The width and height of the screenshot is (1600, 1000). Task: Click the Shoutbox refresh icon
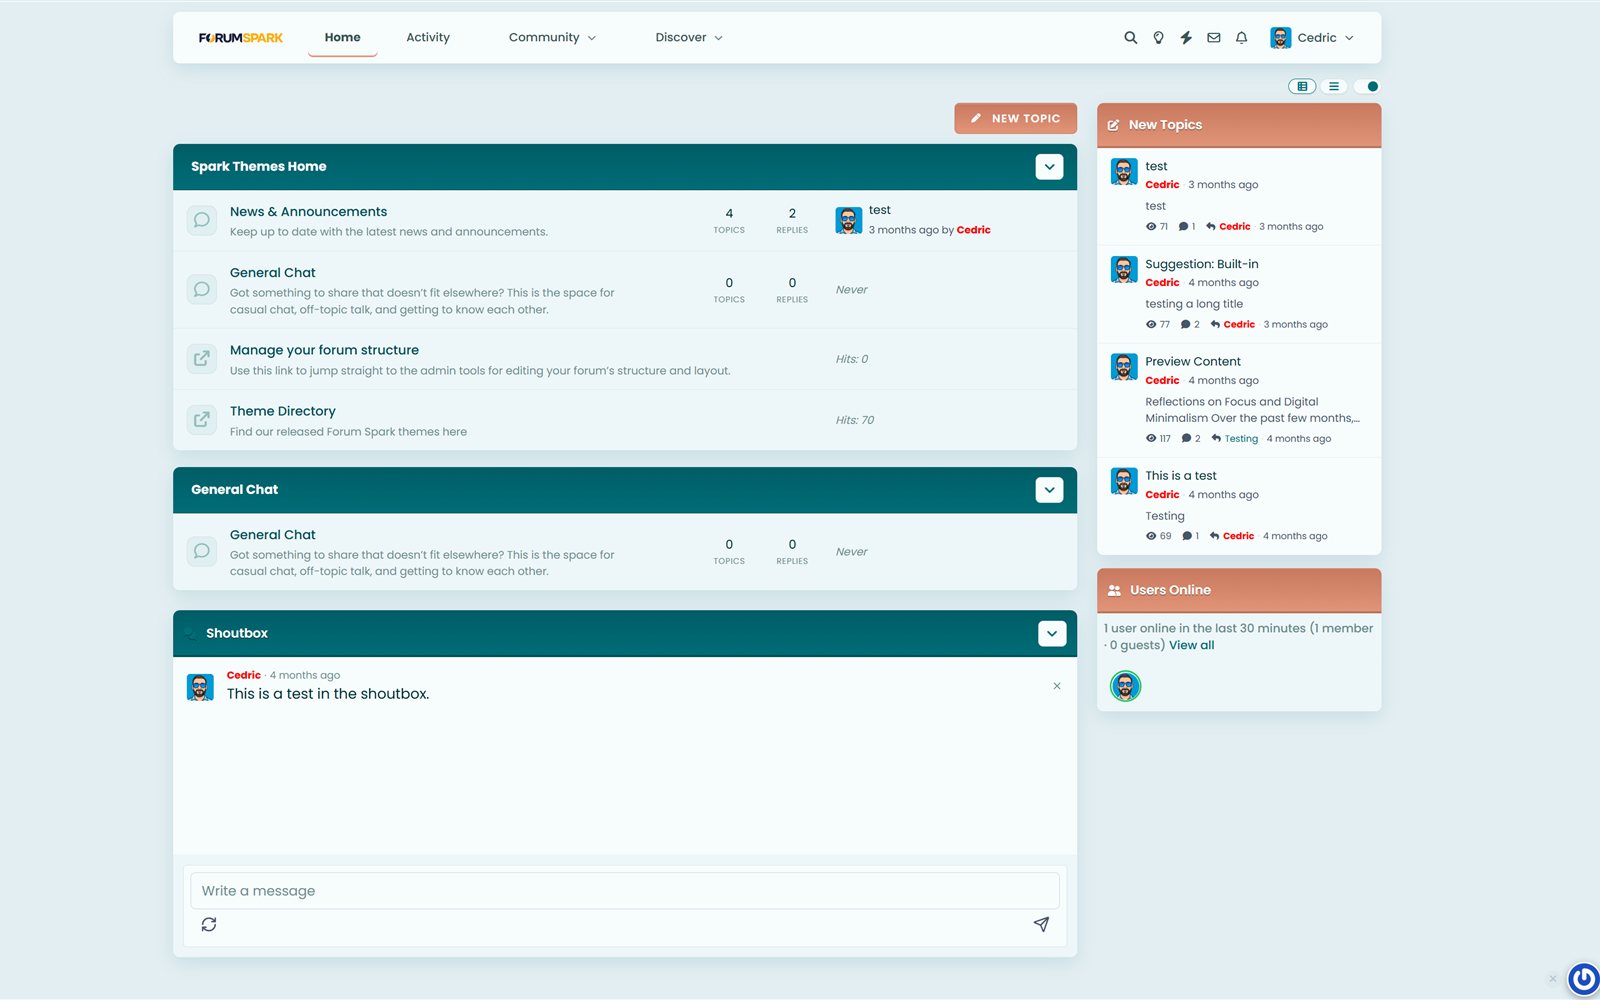(209, 925)
